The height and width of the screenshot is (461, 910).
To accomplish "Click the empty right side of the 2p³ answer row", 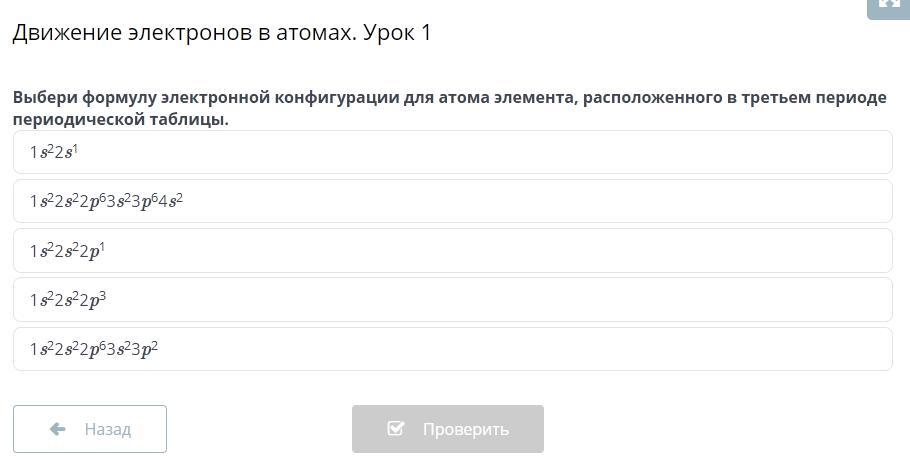I will [x=600, y=300].
